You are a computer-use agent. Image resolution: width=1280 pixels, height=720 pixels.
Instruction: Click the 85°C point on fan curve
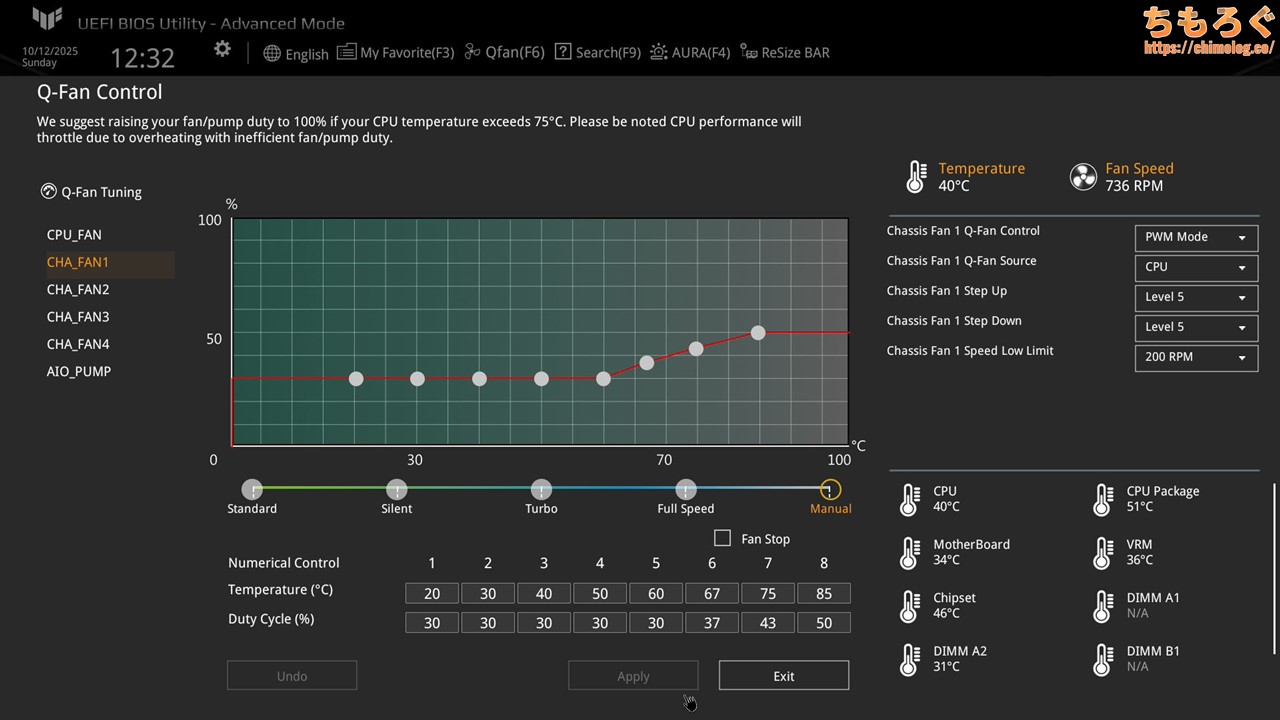758,333
